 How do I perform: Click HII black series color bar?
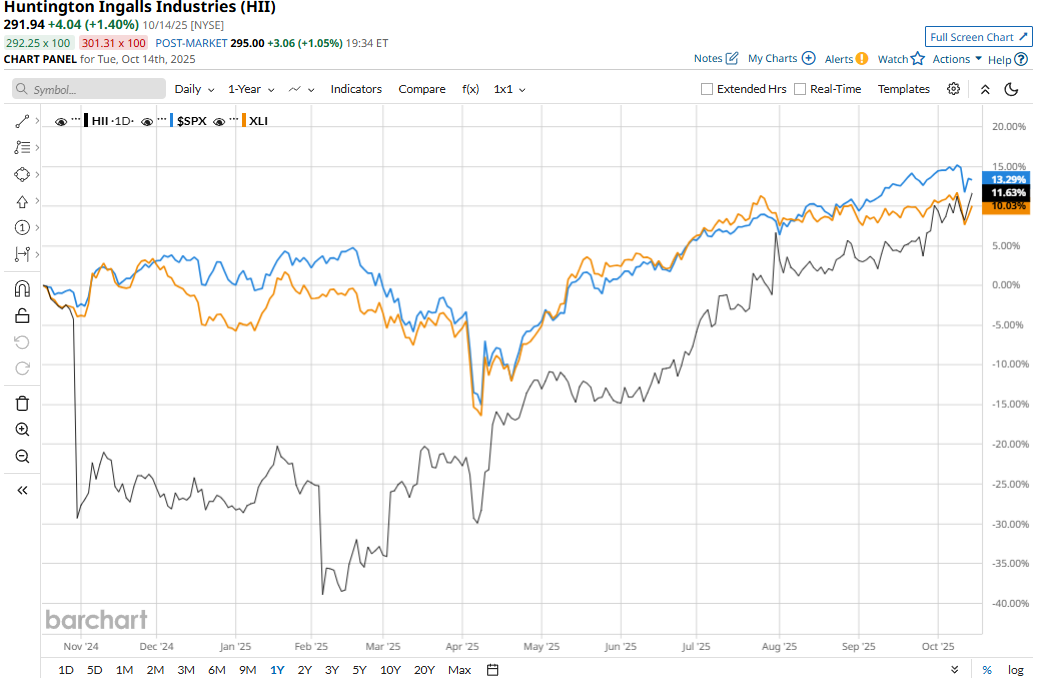[86, 120]
